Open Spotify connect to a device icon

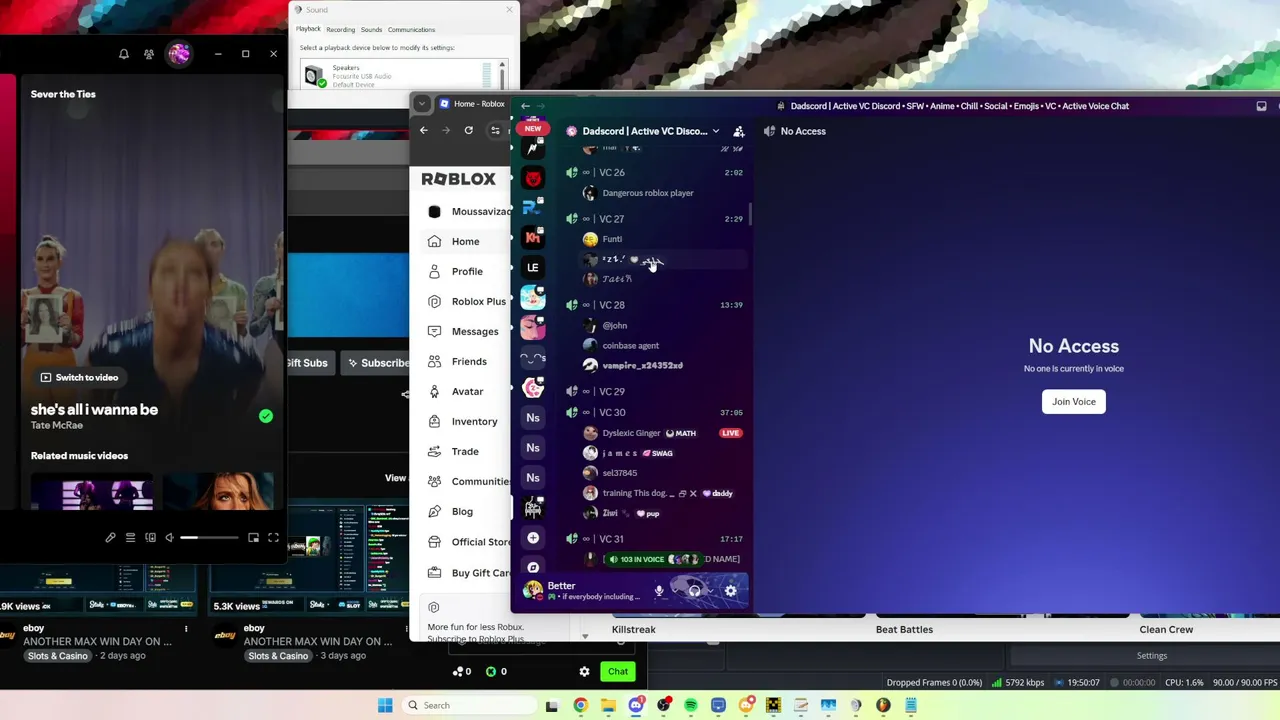point(150,538)
